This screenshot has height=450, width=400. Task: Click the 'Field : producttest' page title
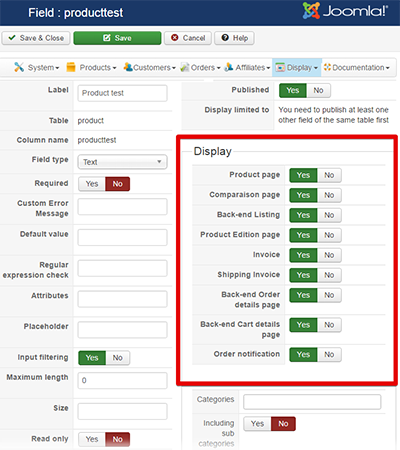tap(76, 13)
